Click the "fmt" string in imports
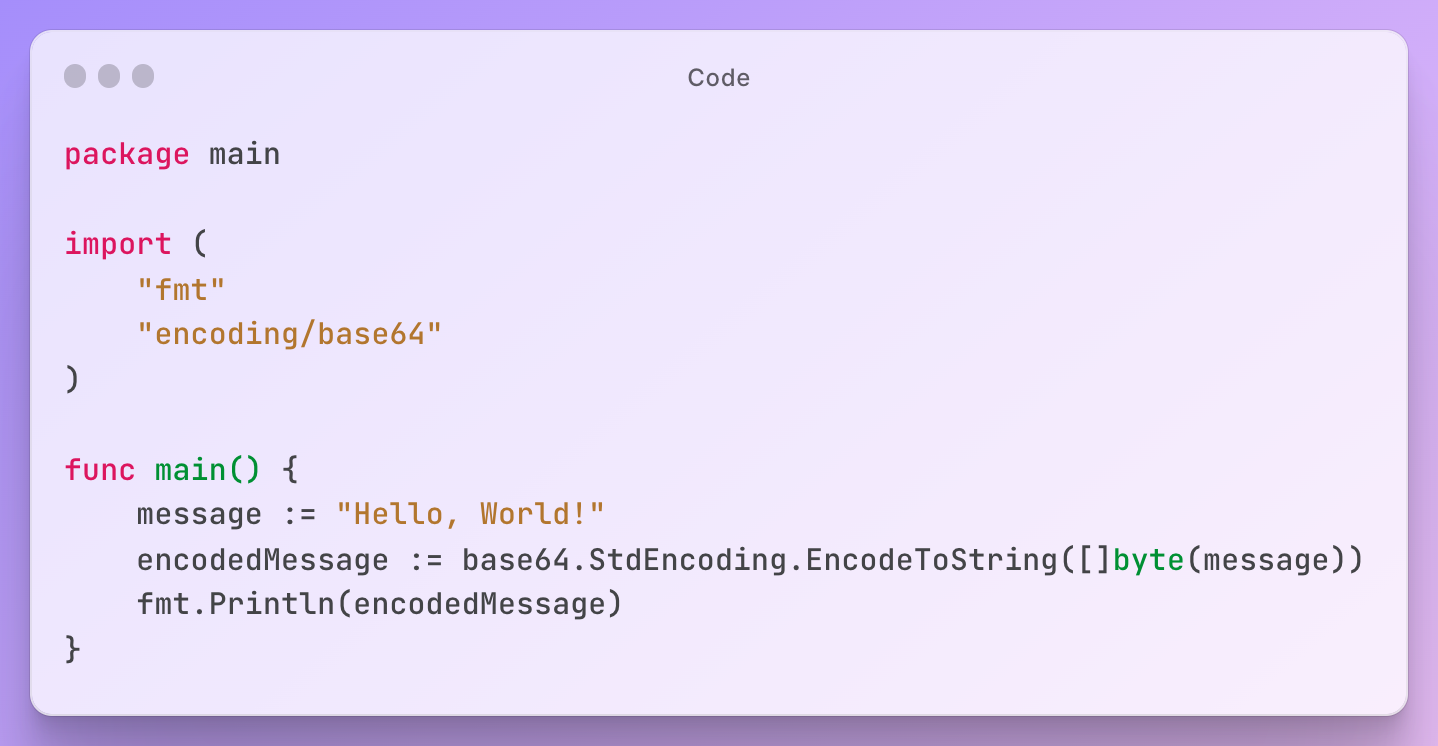The height and width of the screenshot is (746, 1438). pyautogui.click(x=182, y=290)
